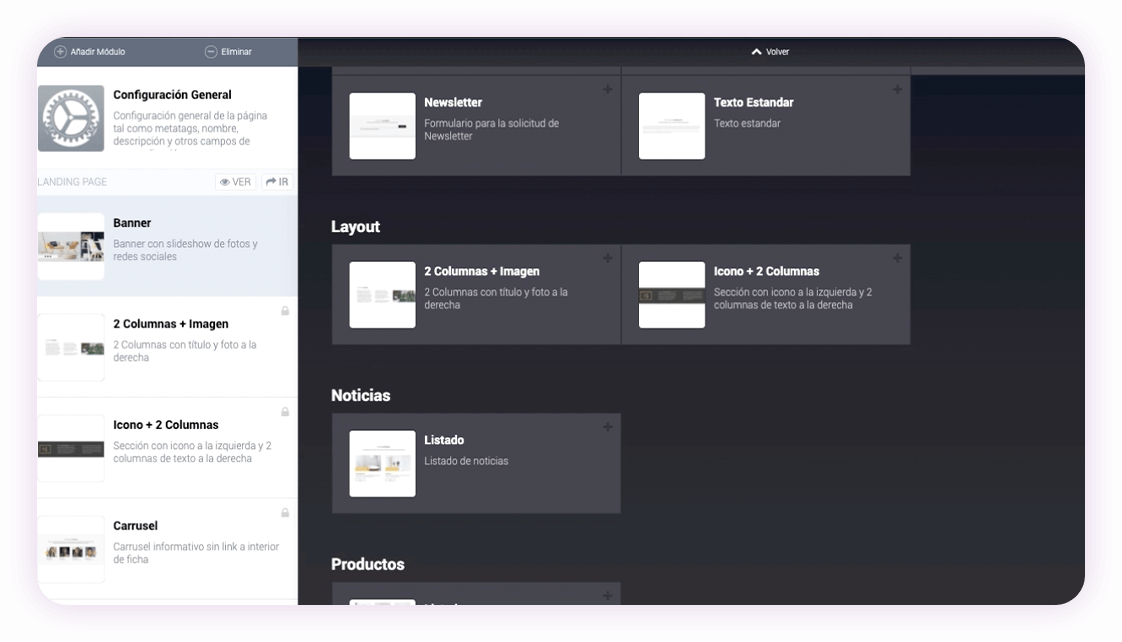Screen dimensions: 1122x642
Task: Click the Texto Estandar thumbnail preview
Action: (672, 126)
